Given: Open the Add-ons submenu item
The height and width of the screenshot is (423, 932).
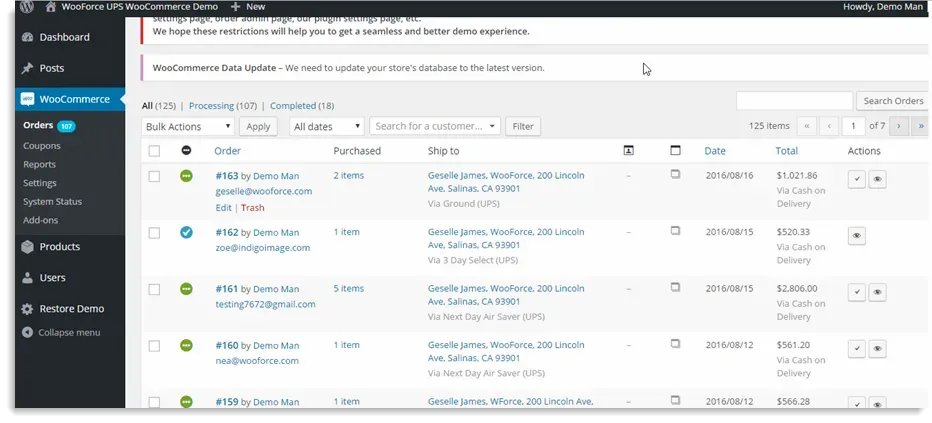Looking at the screenshot, I should pyautogui.click(x=40, y=220).
